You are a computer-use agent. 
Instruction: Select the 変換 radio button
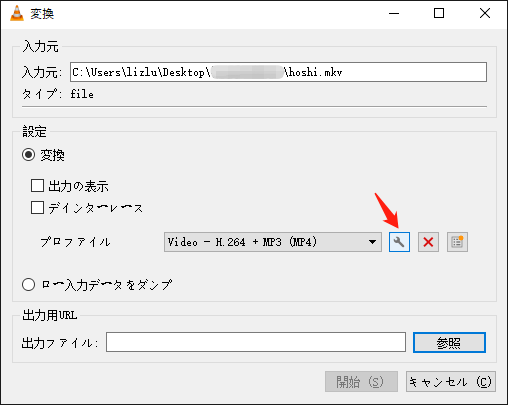(28, 155)
